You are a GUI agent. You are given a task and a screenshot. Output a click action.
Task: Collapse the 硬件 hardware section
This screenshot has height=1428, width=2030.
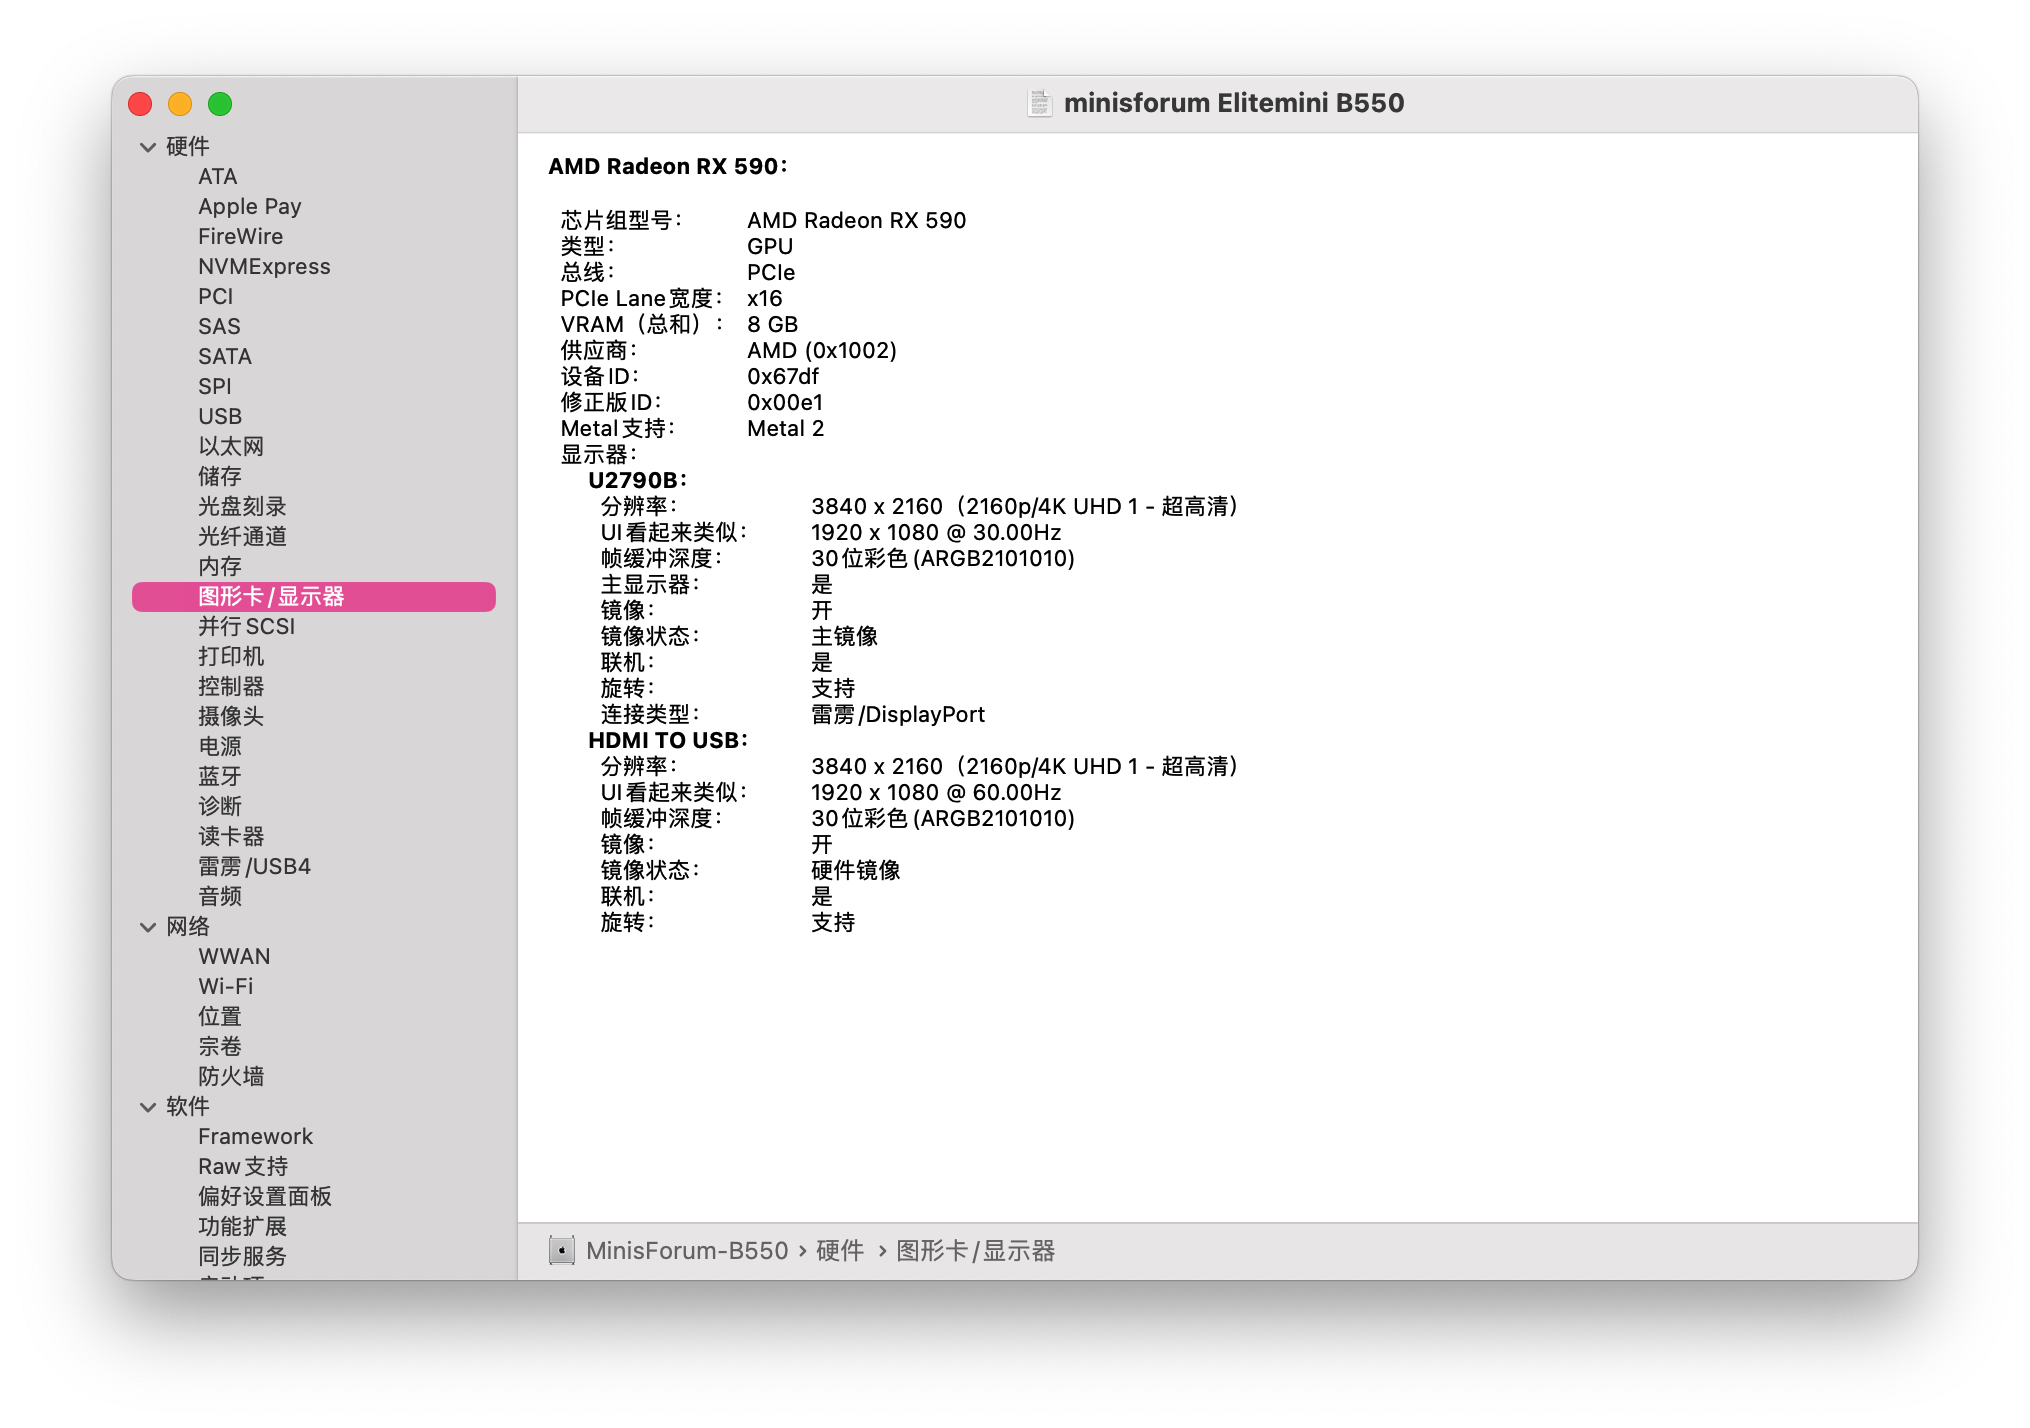(x=148, y=147)
